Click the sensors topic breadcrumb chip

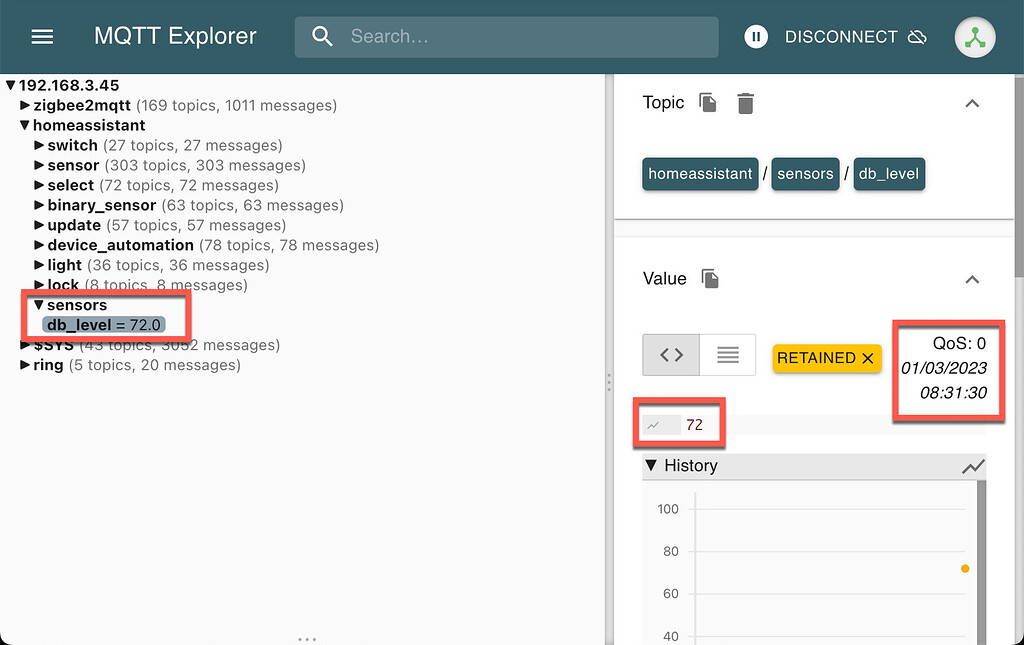pyautogui.click(x=805, y=174)
